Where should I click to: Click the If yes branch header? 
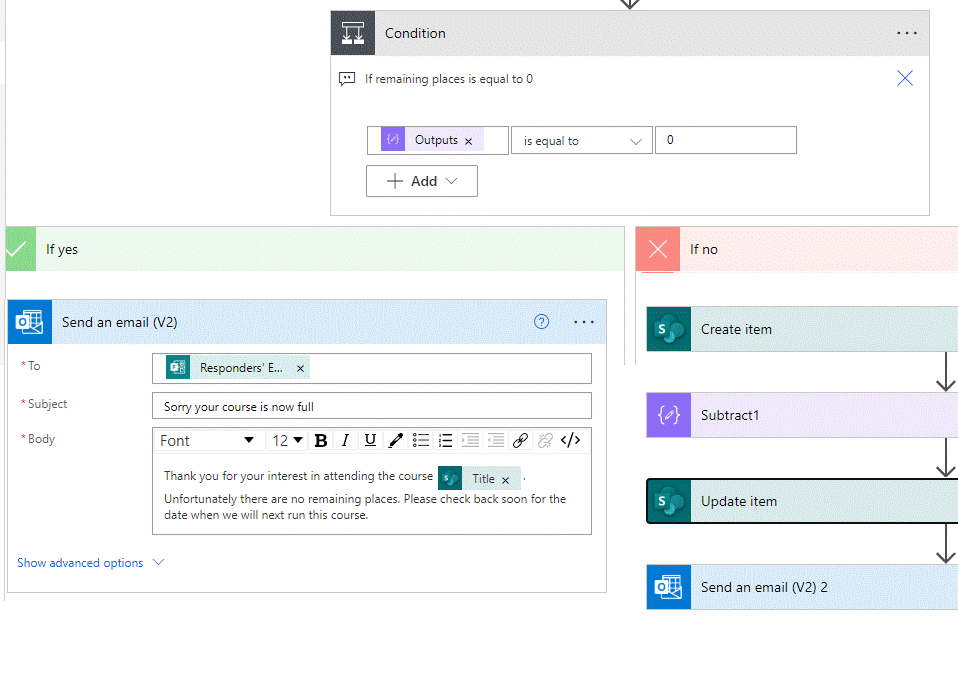[315, 249]
